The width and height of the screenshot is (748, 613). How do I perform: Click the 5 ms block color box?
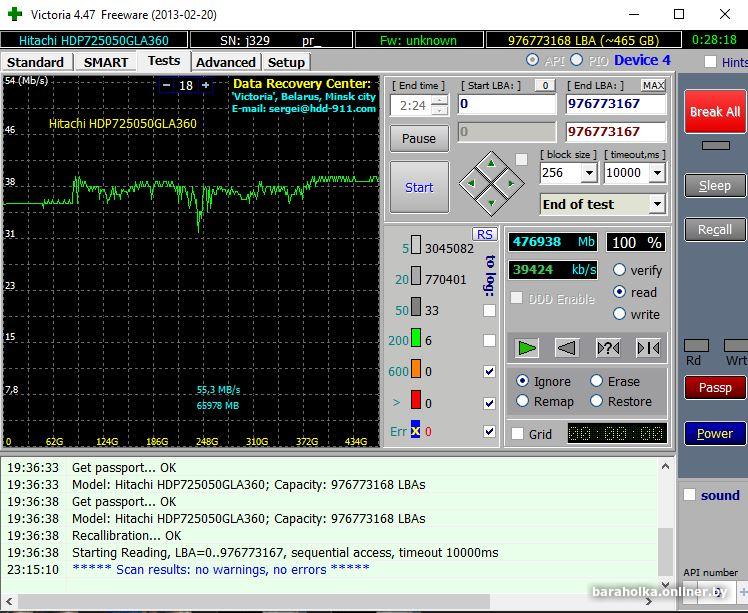(x=416, y=245)
